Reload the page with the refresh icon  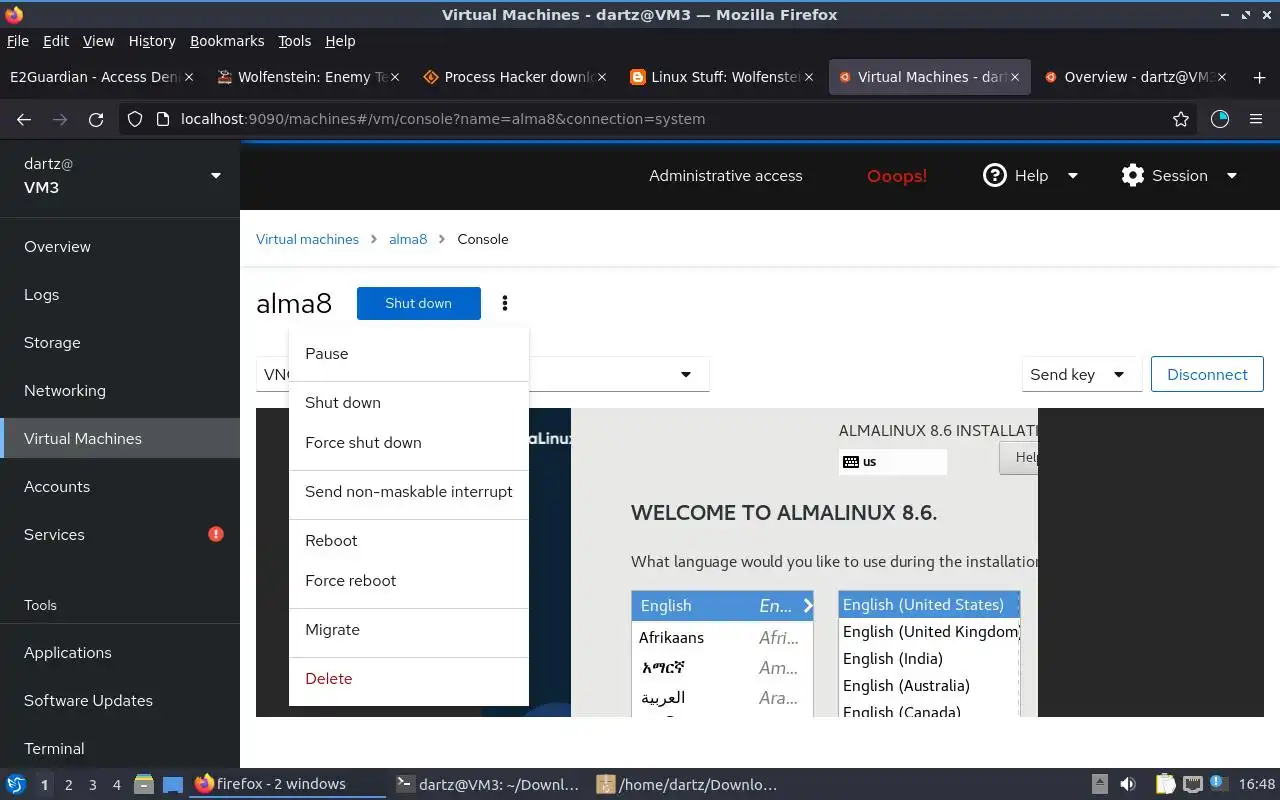coord(96,119)
